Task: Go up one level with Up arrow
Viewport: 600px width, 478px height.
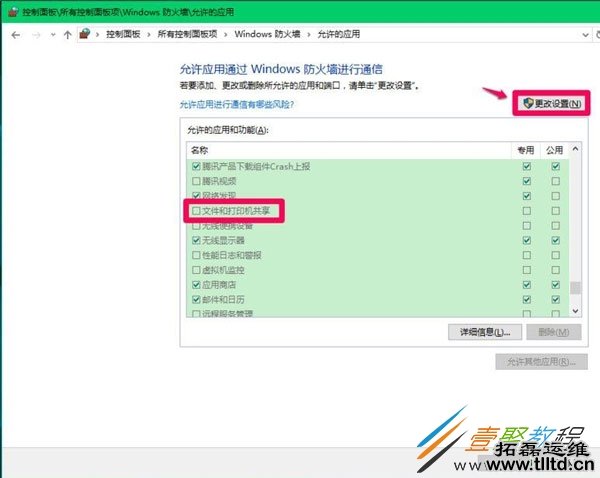Action: click(68, 35)
